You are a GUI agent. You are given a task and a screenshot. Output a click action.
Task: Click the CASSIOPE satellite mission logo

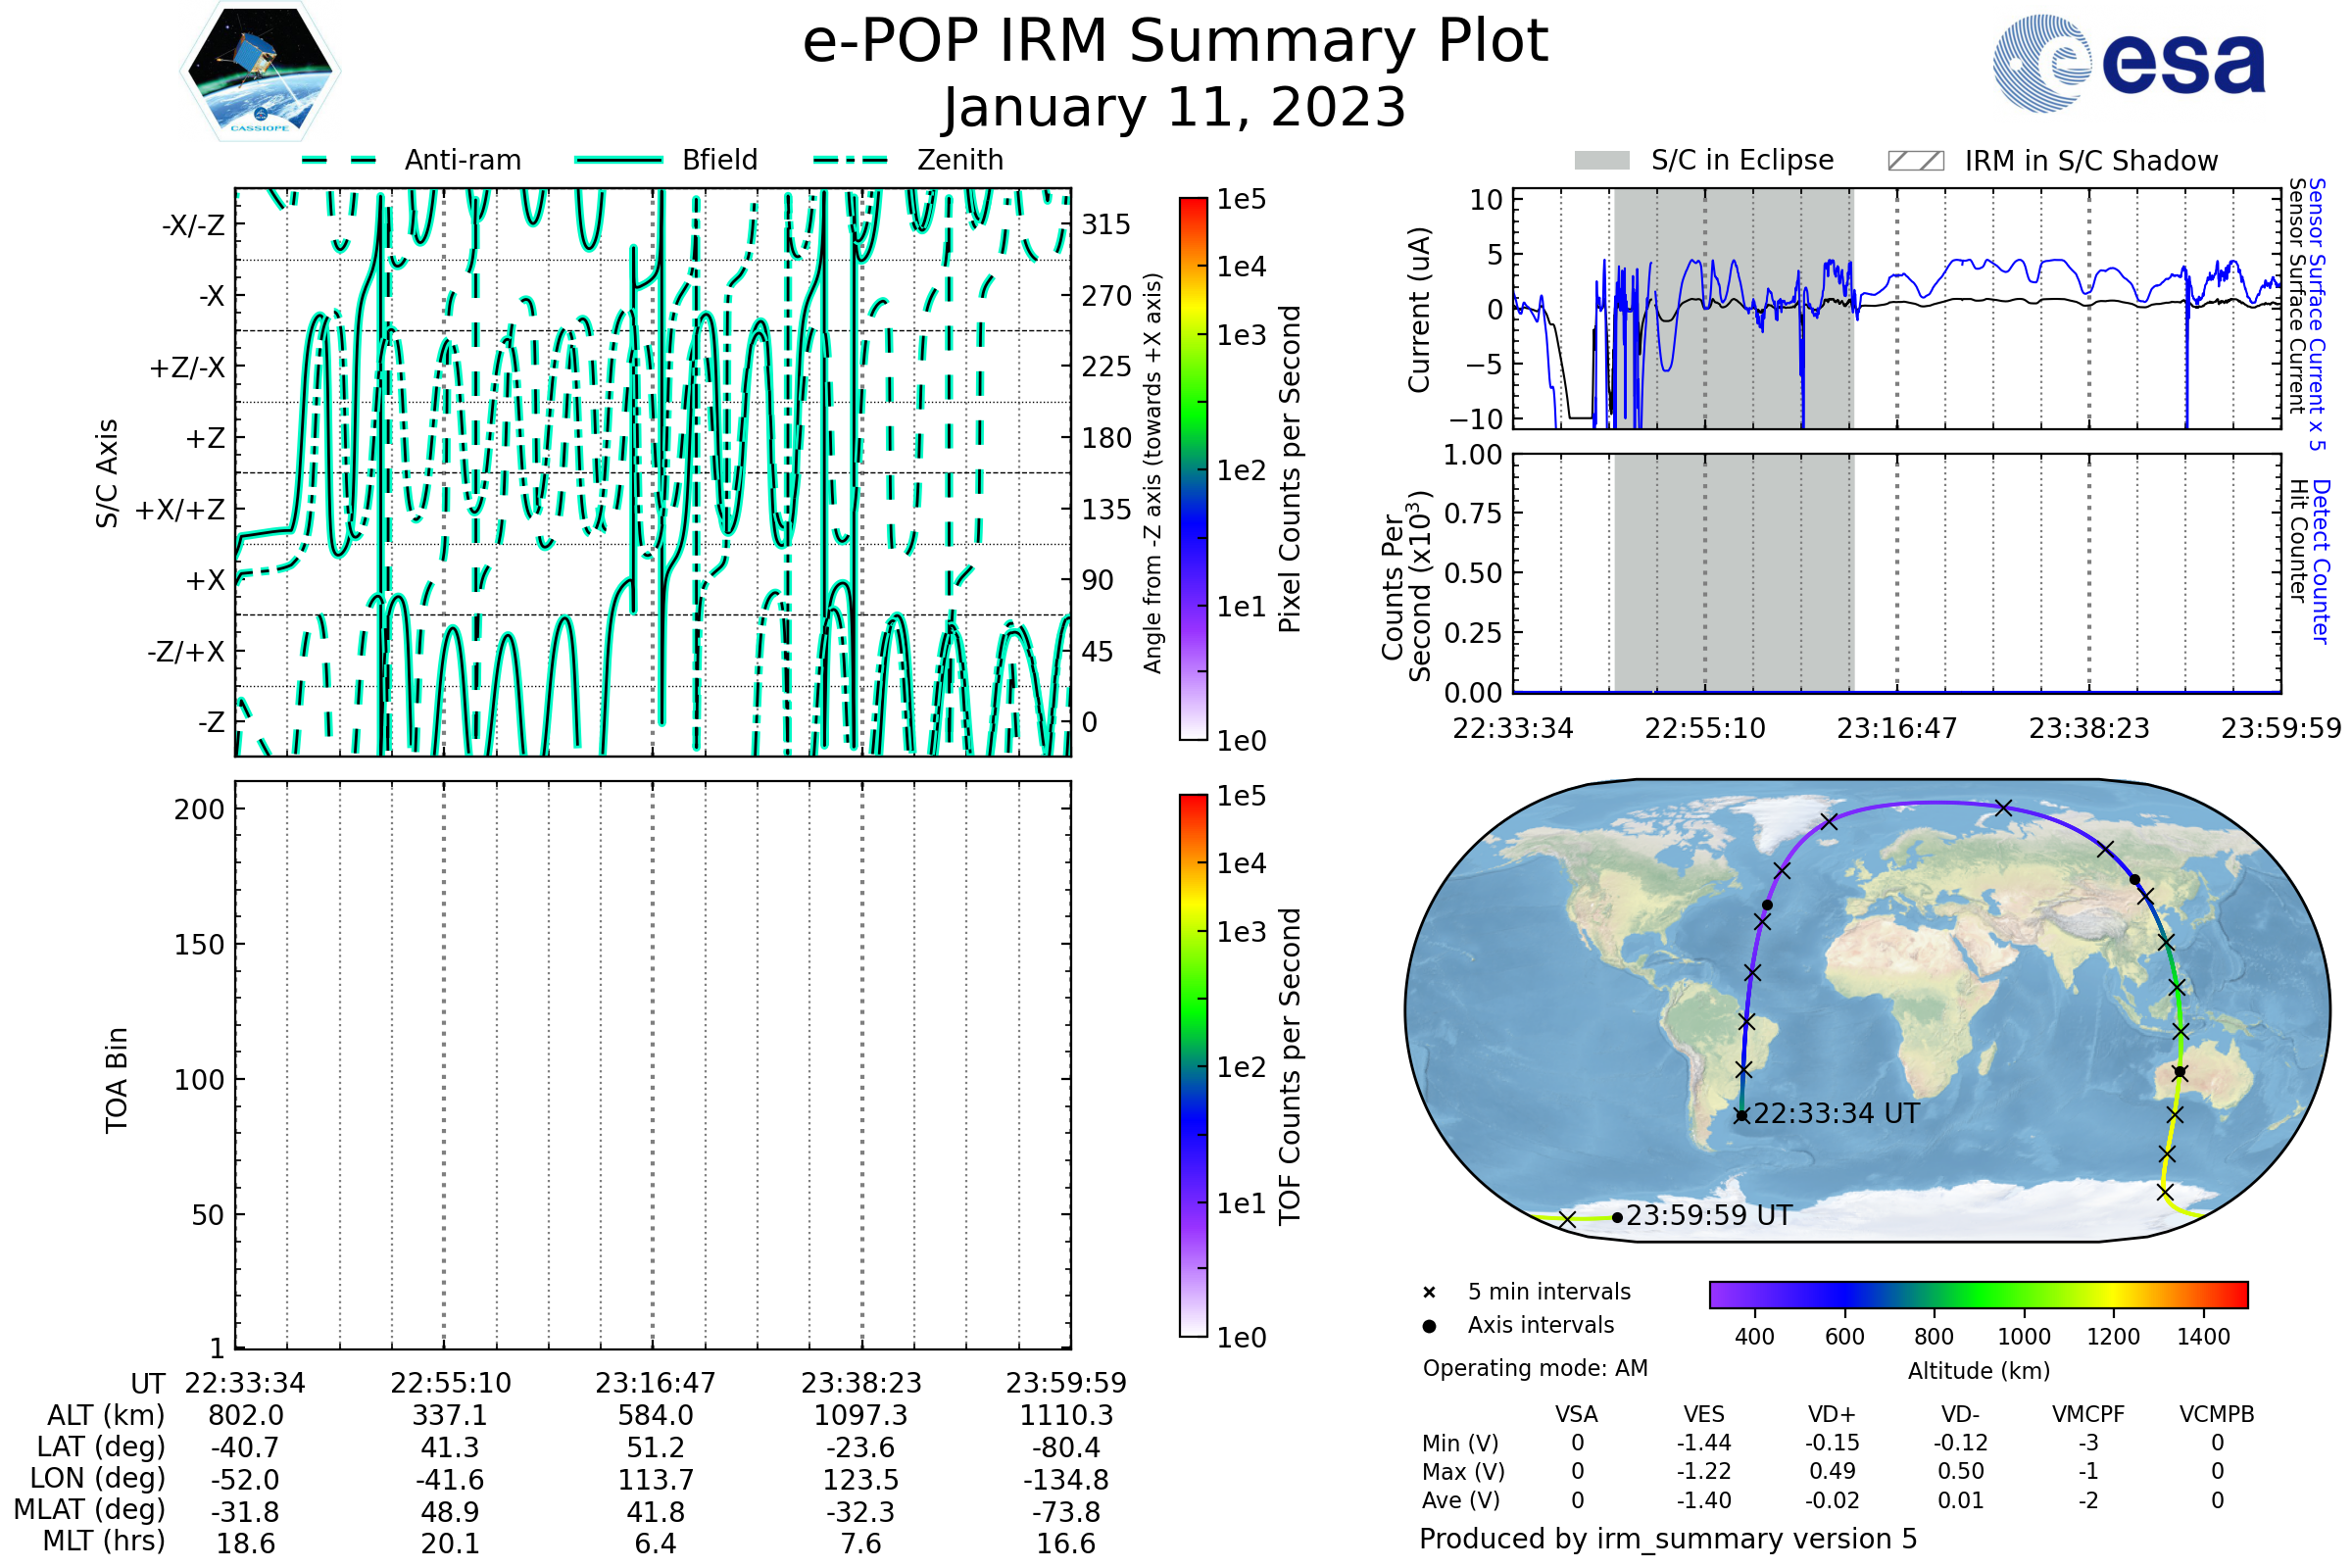[260, 72]
